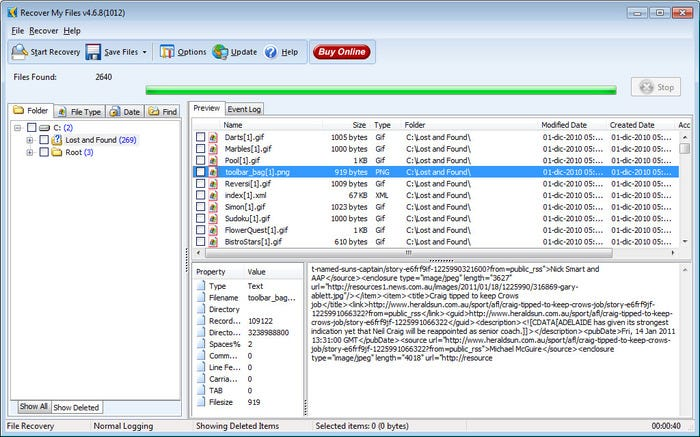The width and height of the screenshot is (700, 437).
Task: Open Help via the question mark icon
Action: point(270,52)
